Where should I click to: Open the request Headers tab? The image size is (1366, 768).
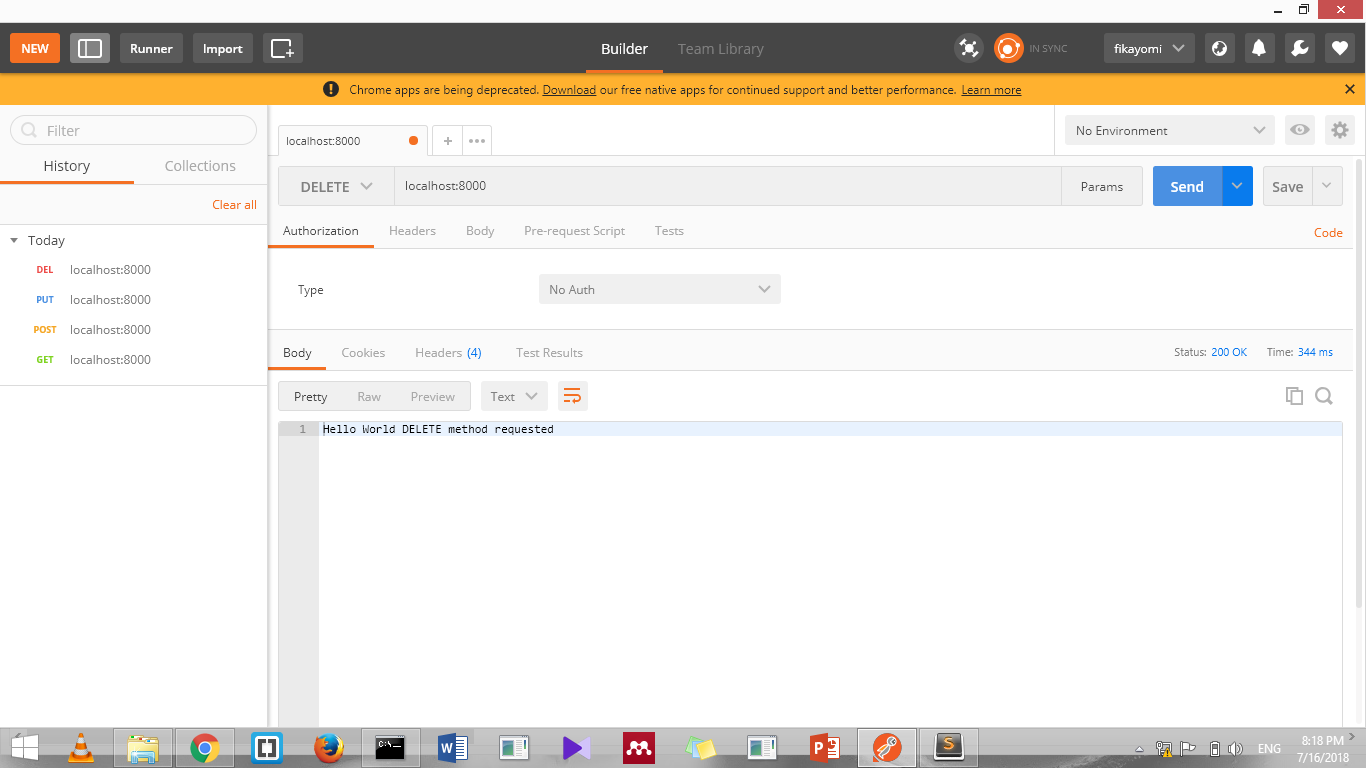coord(412,230)
